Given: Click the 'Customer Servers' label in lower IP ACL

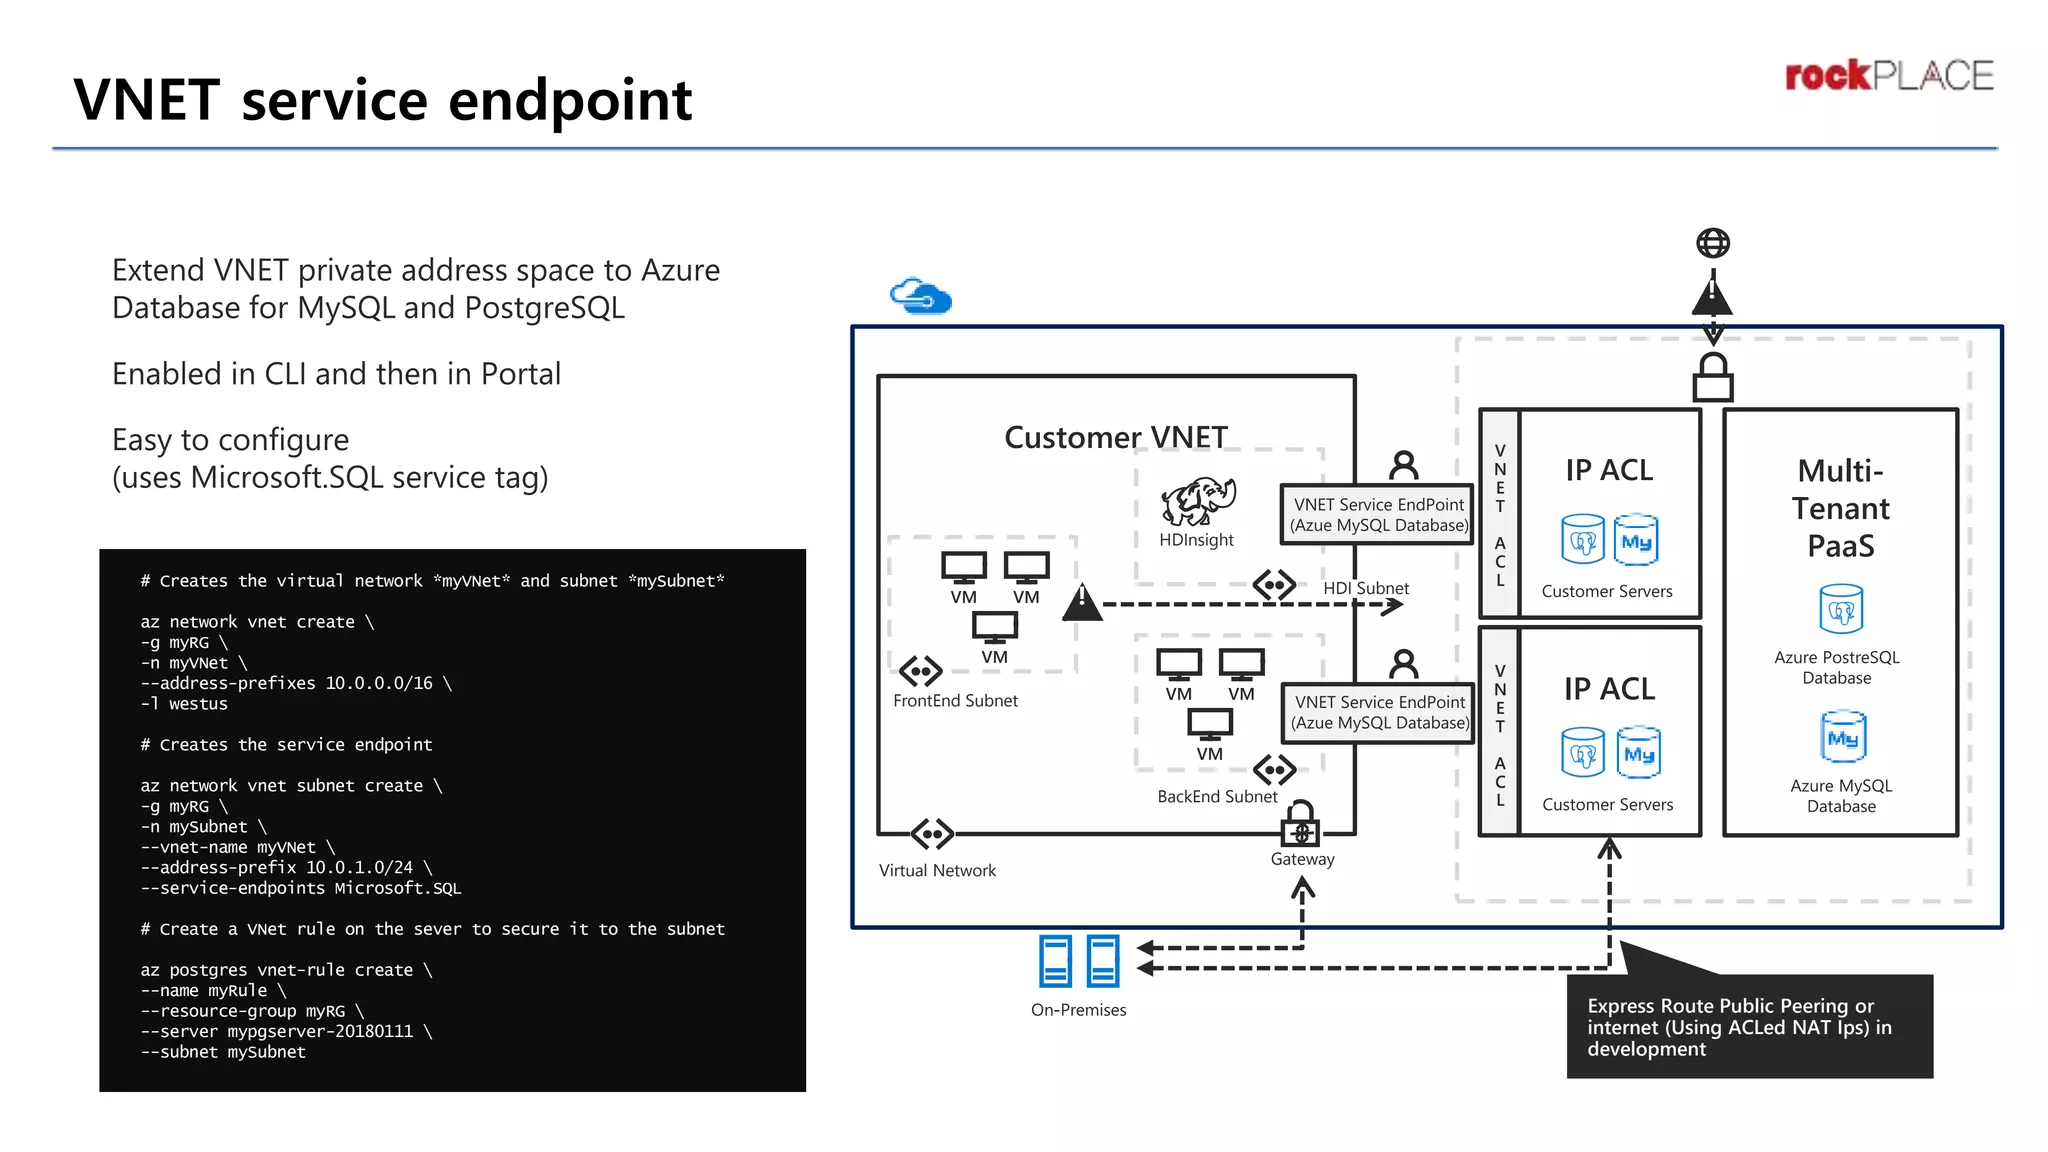Looking at the screenshot, I should (1607, 804).
